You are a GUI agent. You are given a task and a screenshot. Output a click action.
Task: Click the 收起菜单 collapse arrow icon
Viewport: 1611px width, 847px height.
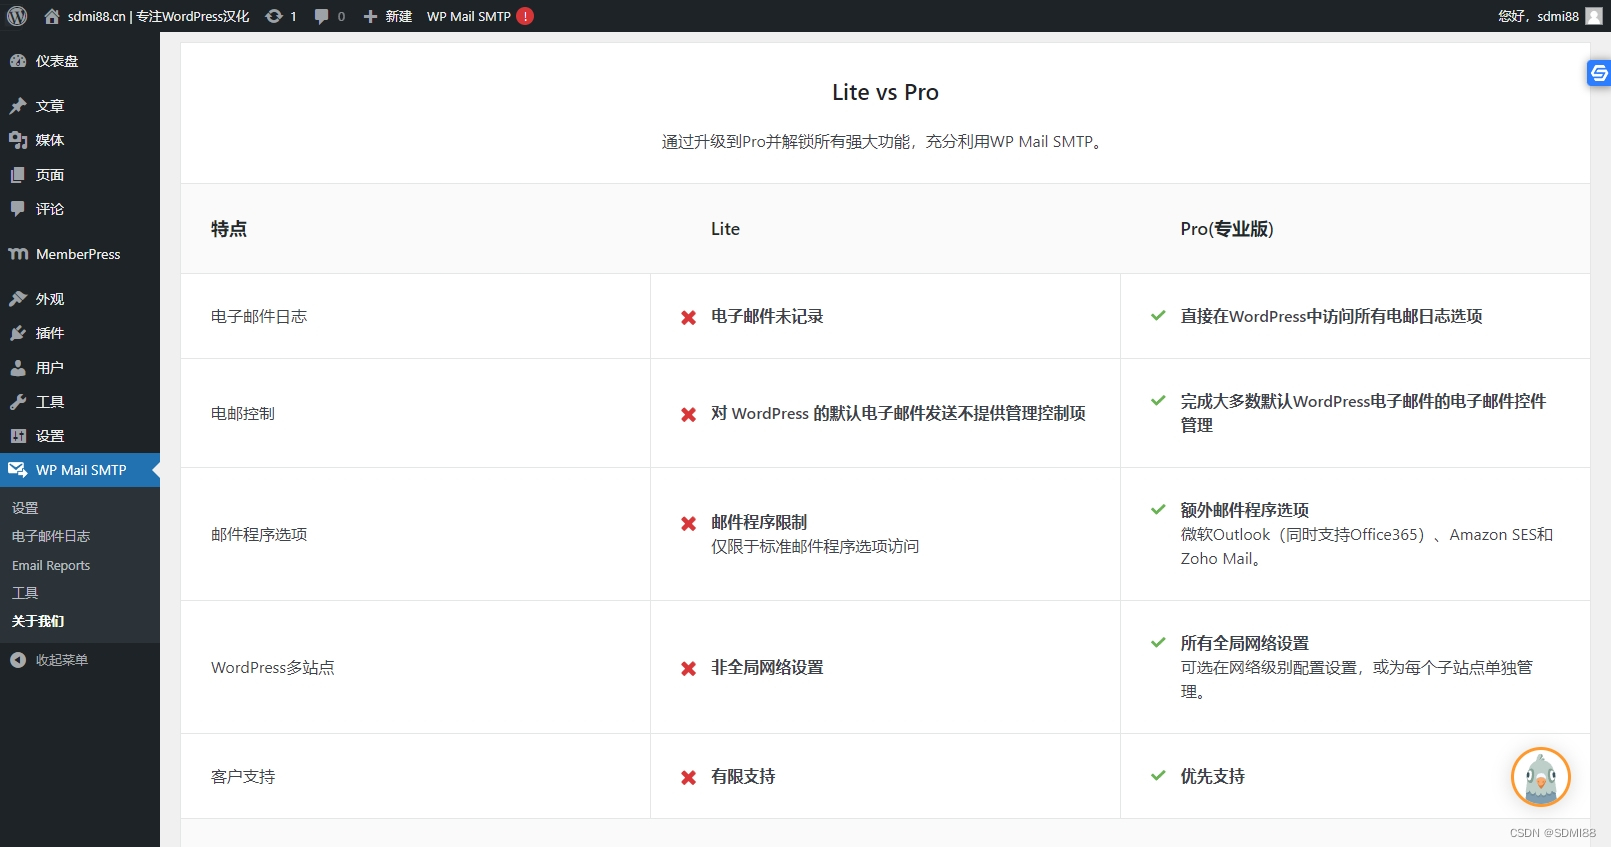pos(18,660)
